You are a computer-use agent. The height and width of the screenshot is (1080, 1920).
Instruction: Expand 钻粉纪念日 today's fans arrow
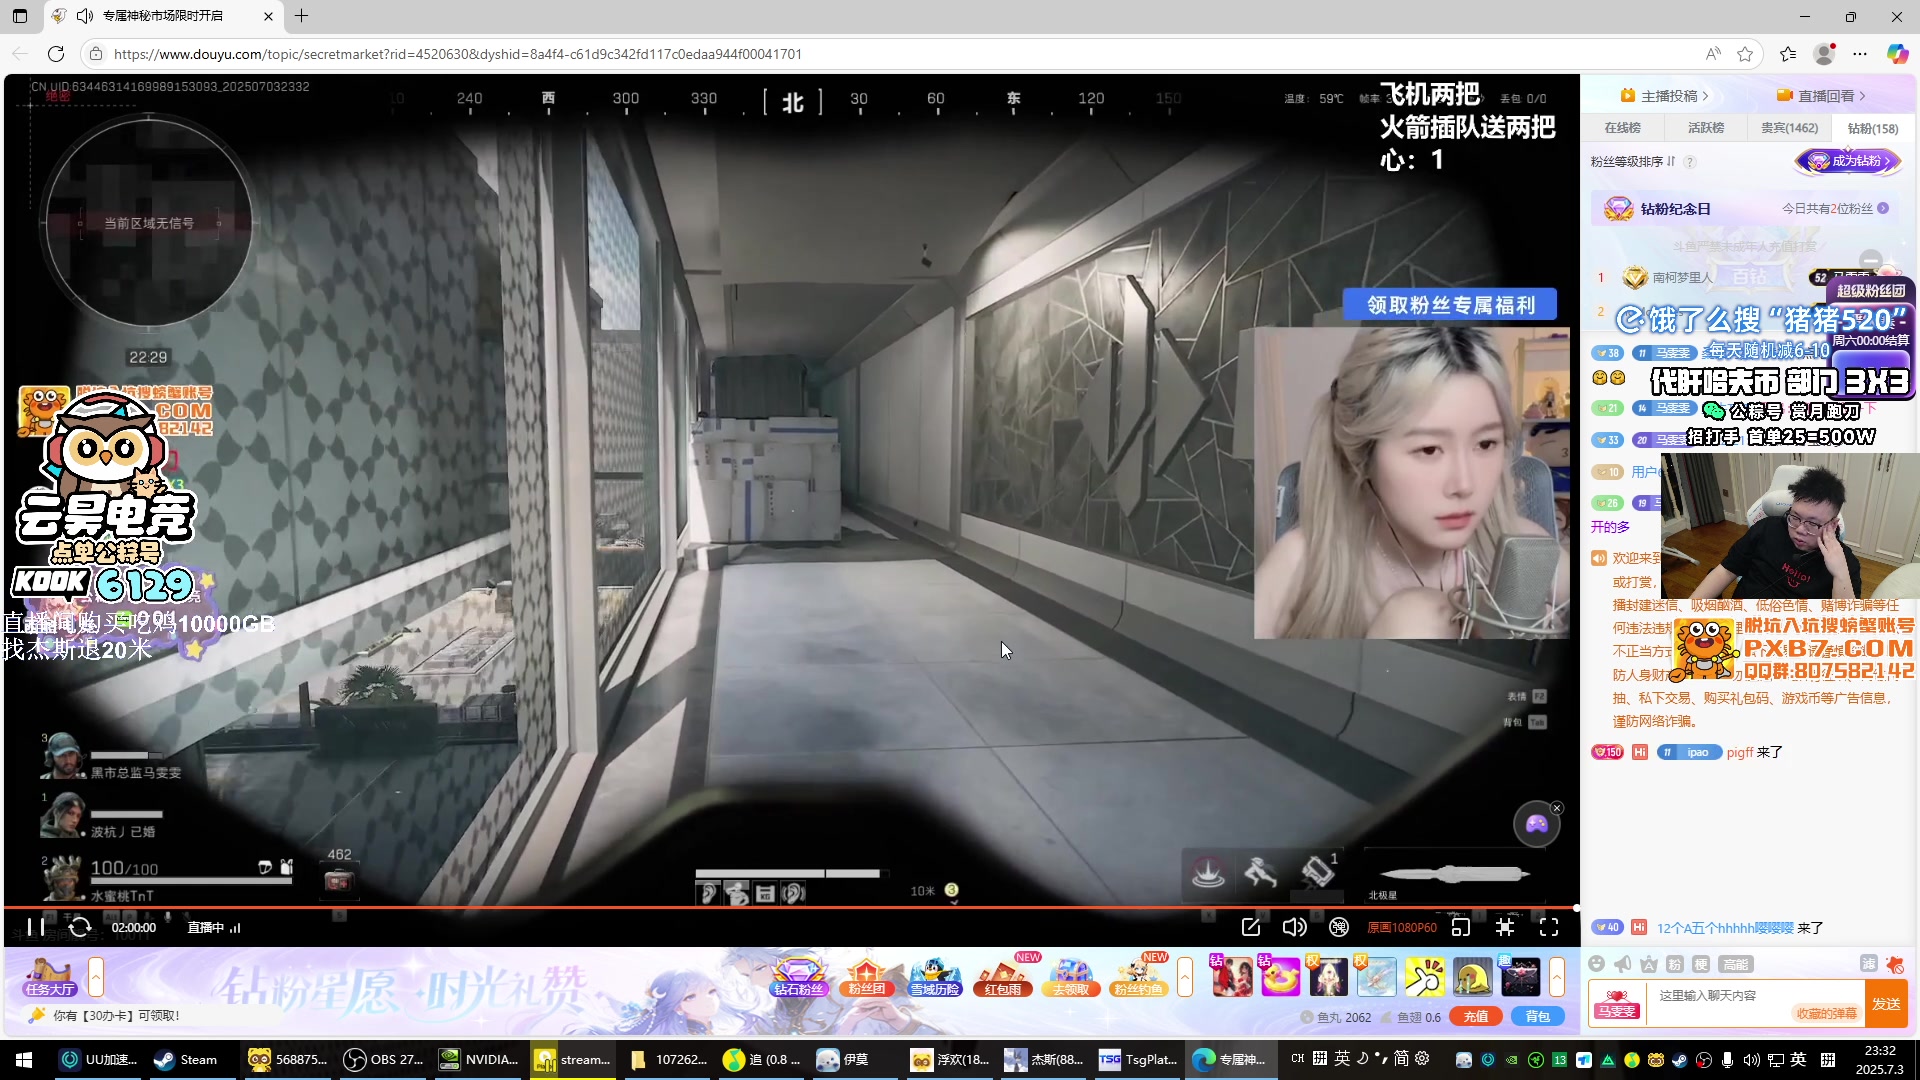(1883, 208)
